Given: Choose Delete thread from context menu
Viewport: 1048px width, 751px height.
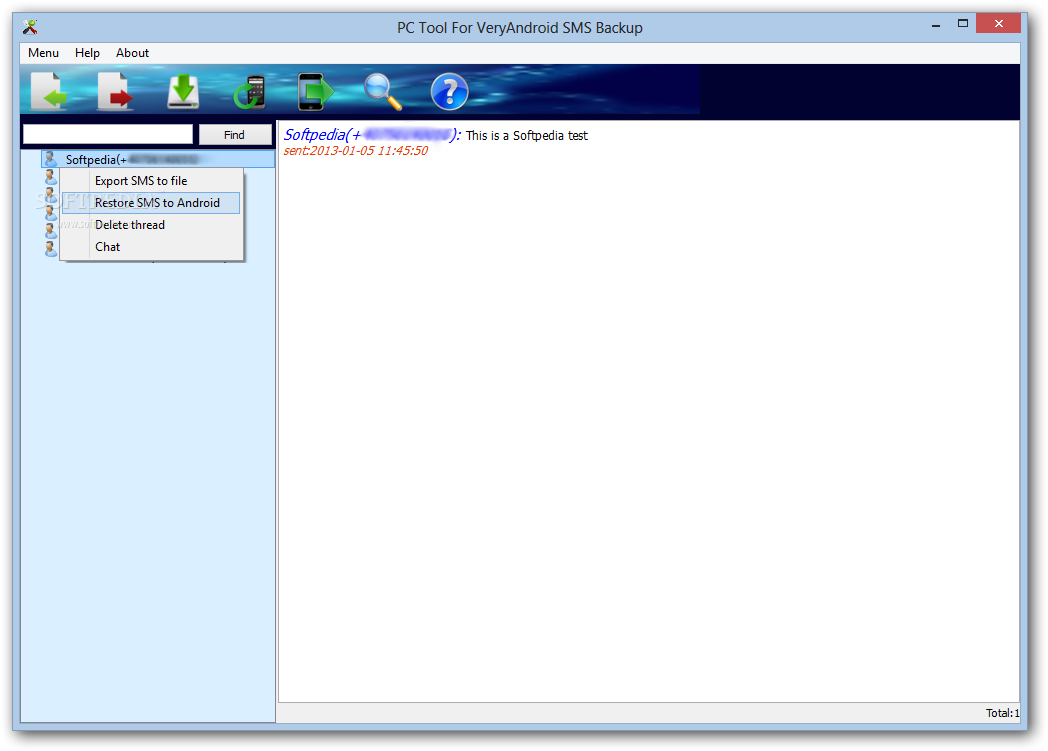Looking at the screenshot, I should click(x=152, y=224).
